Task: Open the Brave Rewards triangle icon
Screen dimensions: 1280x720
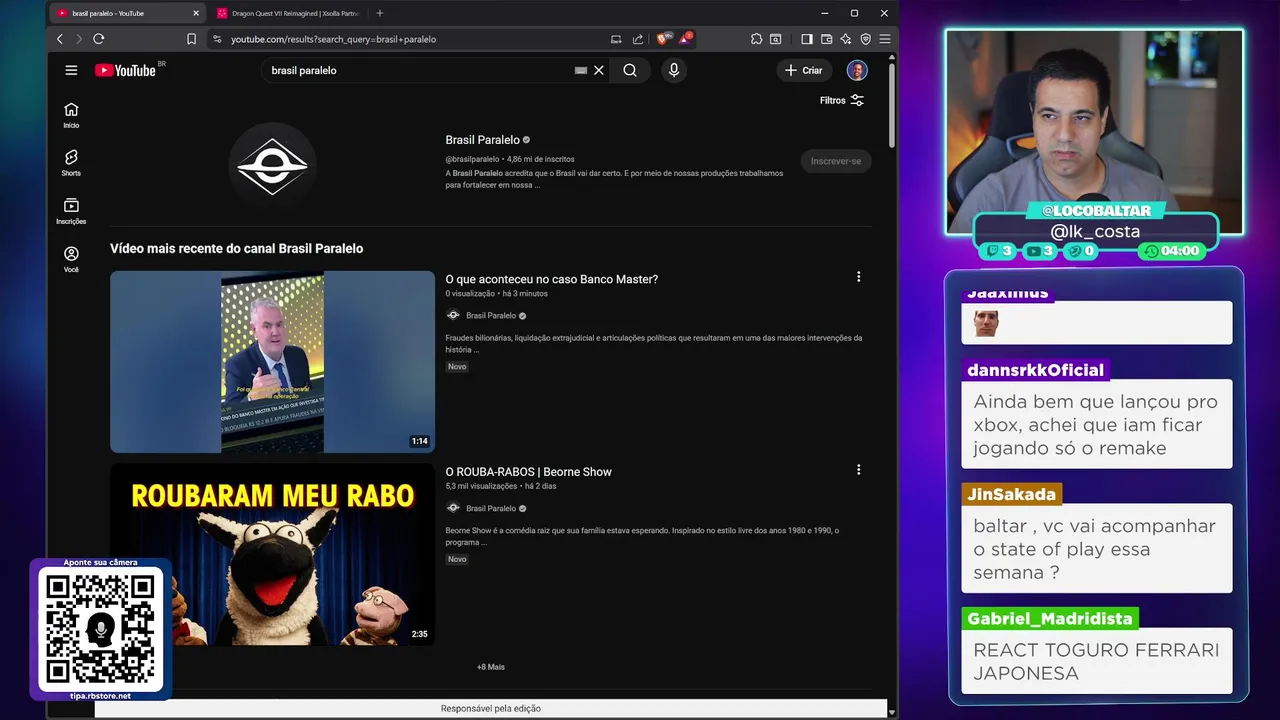Action: pos(685,39)
